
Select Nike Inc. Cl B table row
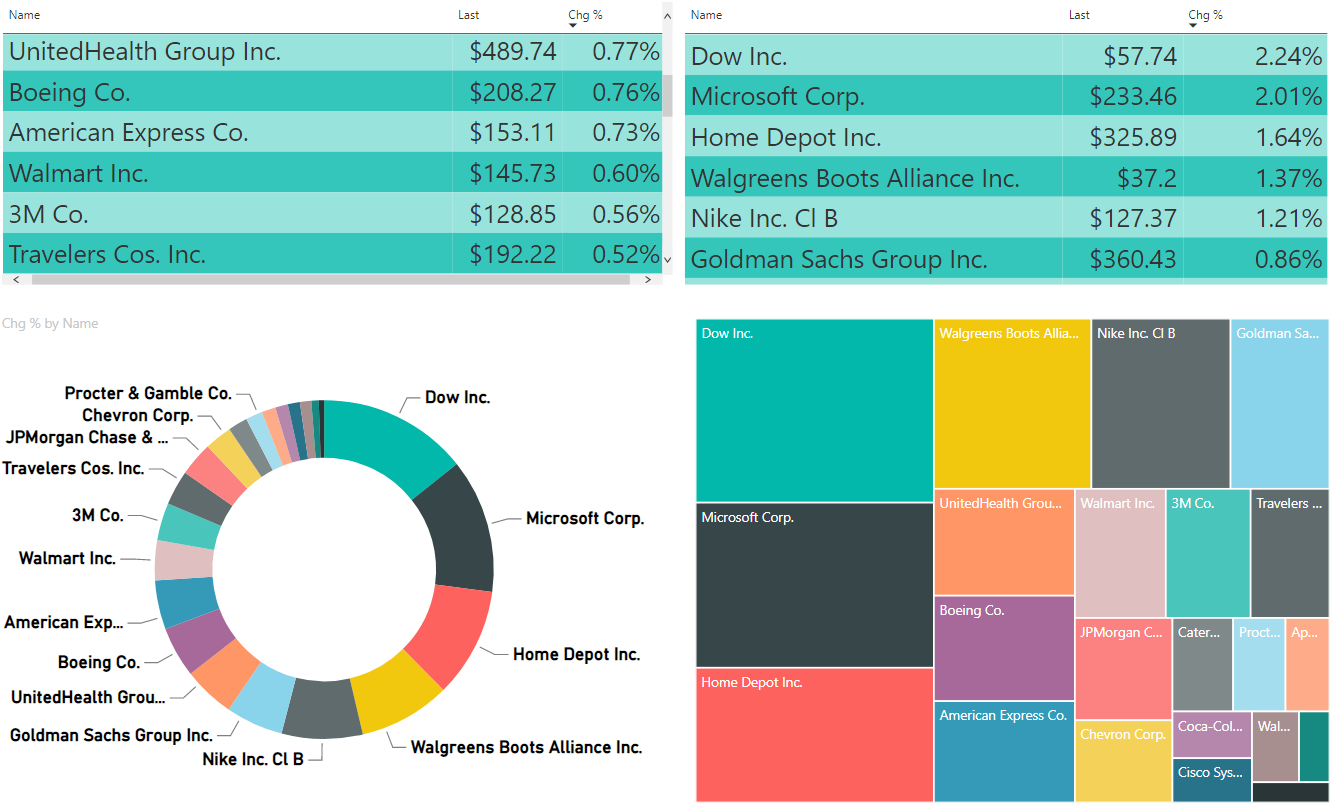(x=1007, y=218)
